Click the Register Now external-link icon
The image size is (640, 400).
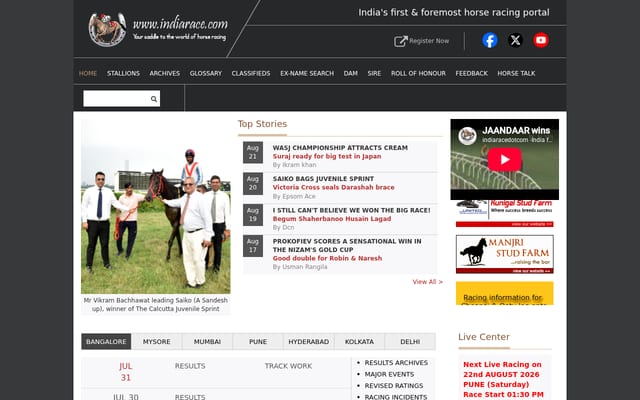pos(400,41)
